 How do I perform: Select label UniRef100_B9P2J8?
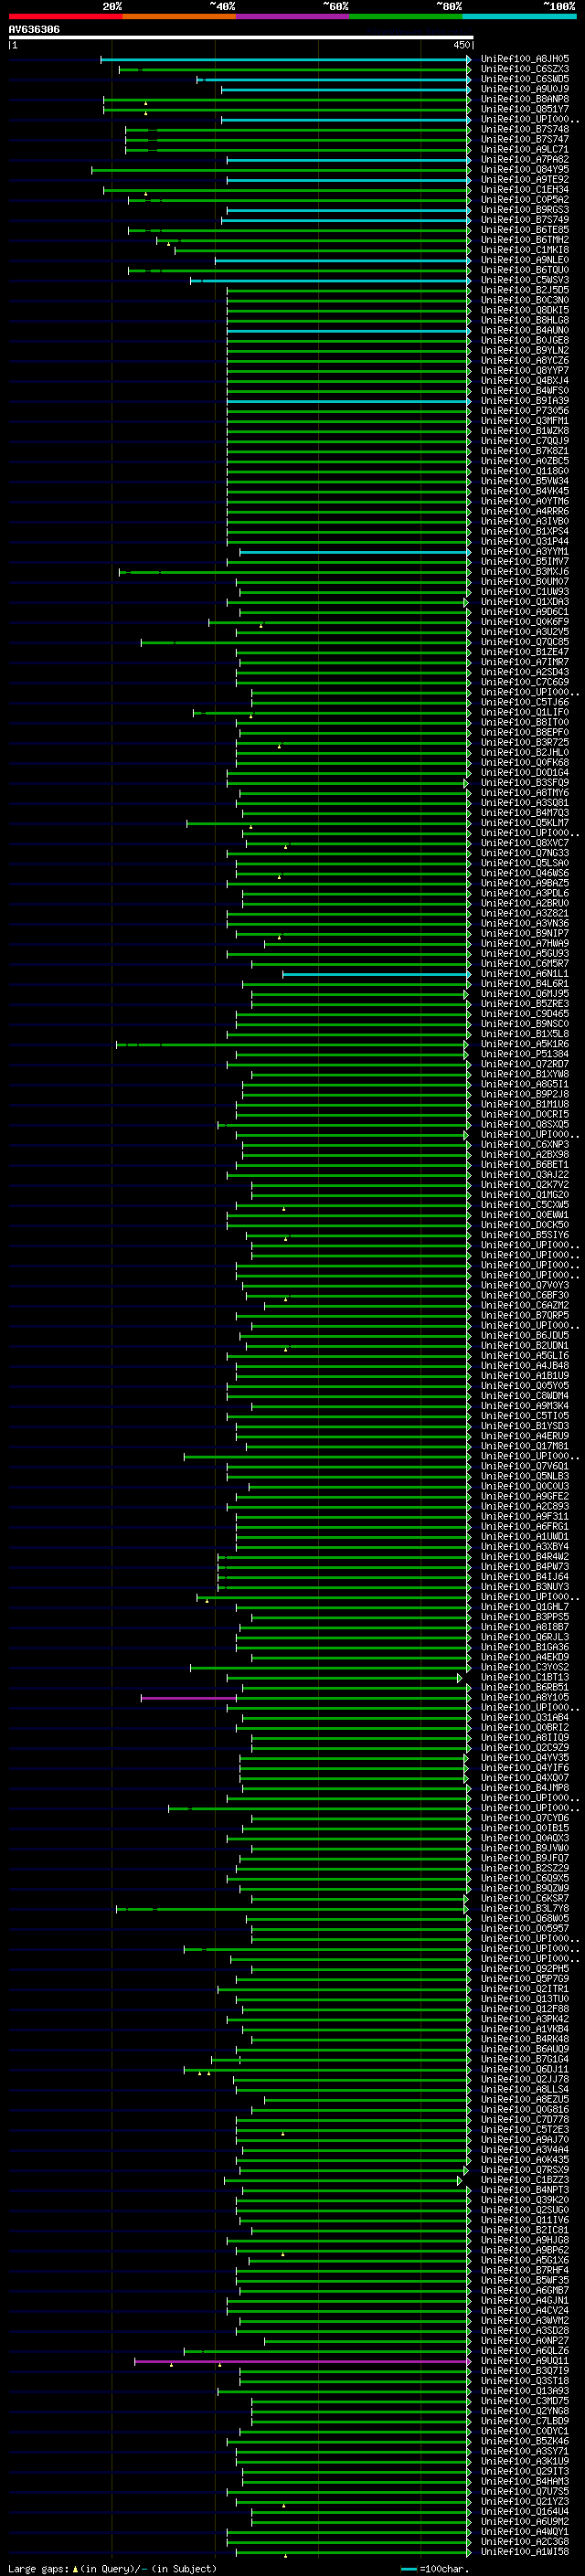tap(525, 1095)
